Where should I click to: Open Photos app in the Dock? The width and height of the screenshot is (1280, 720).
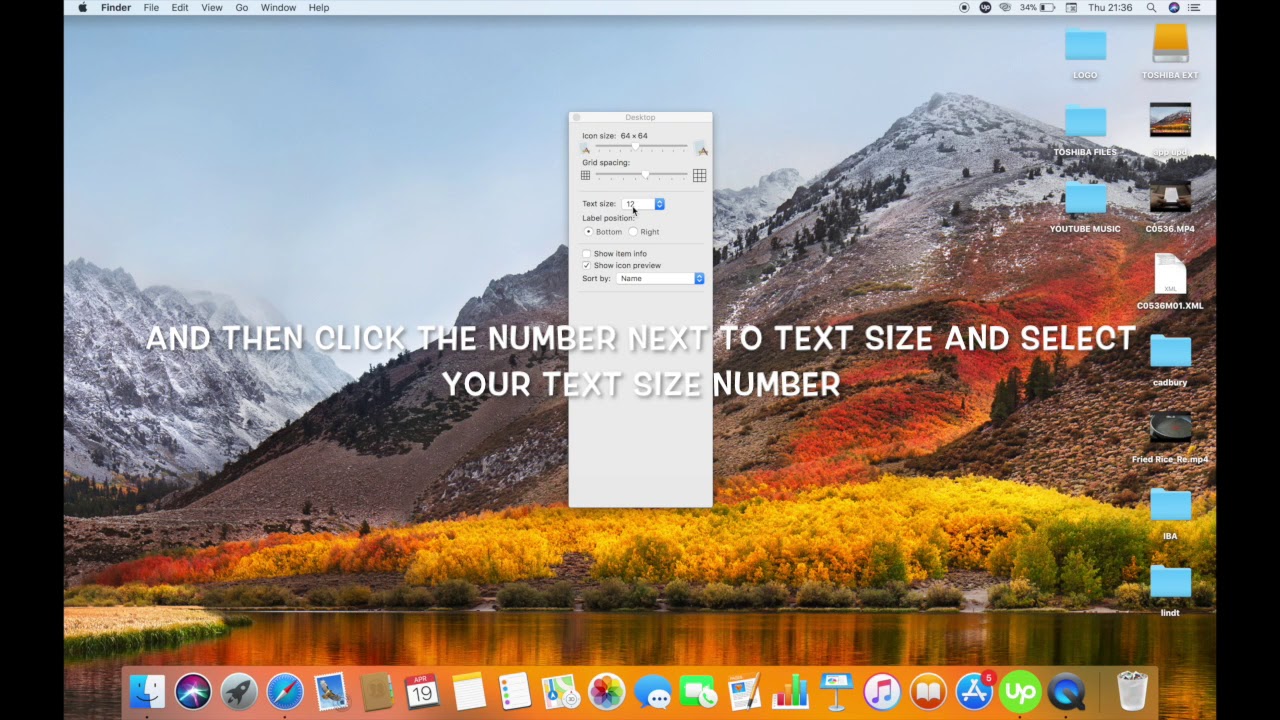pyautogui.click(x=606, y=692)
